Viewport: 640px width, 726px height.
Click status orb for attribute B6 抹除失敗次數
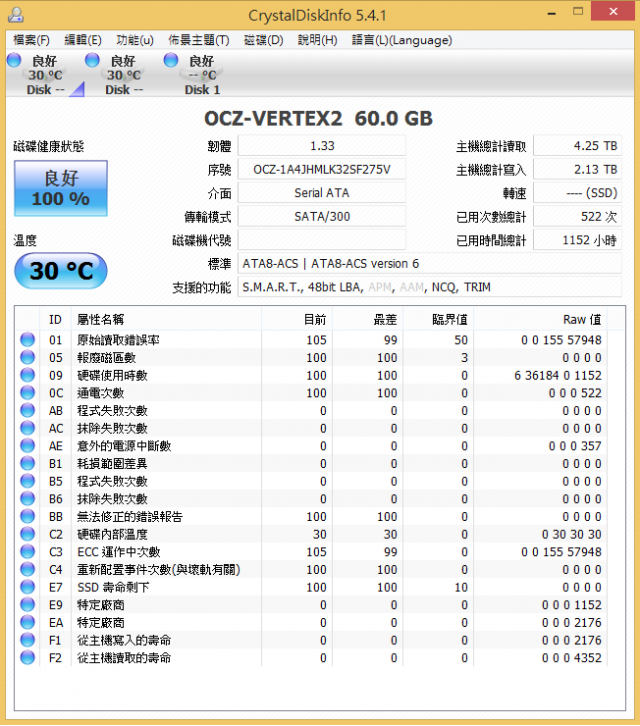click(x=27, y=499)
